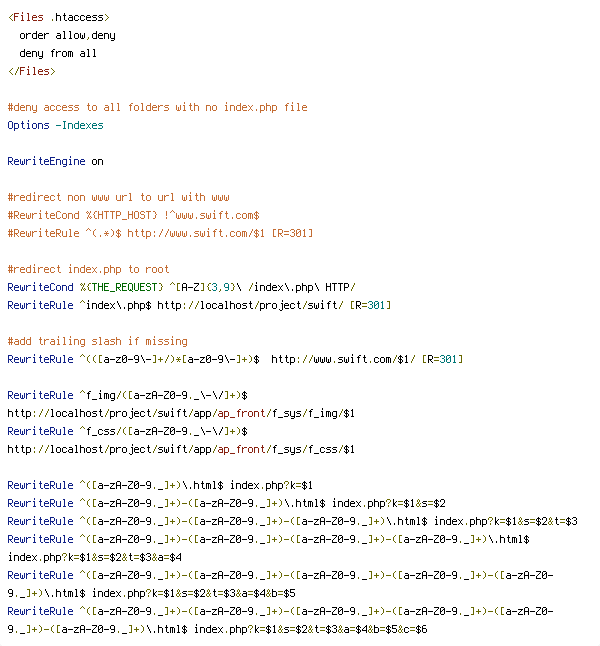Click the line 'index.php?k=$1&s=$2&t=$3&a=$4'
The image size is (600, 646).
94,557
